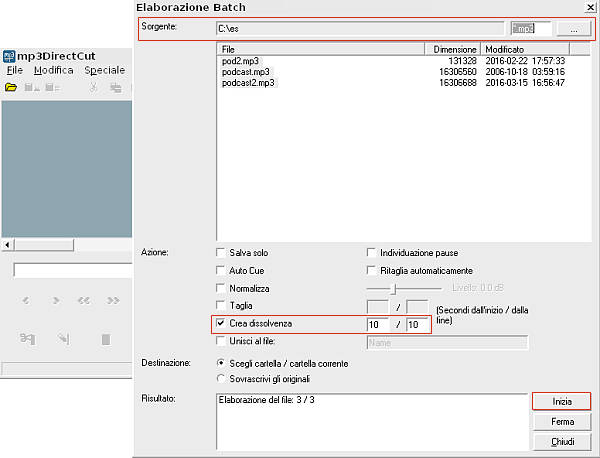Click the fast-forward double arrow button
The height and width of the screenshot is (458, 600).
tap(113, 300)
